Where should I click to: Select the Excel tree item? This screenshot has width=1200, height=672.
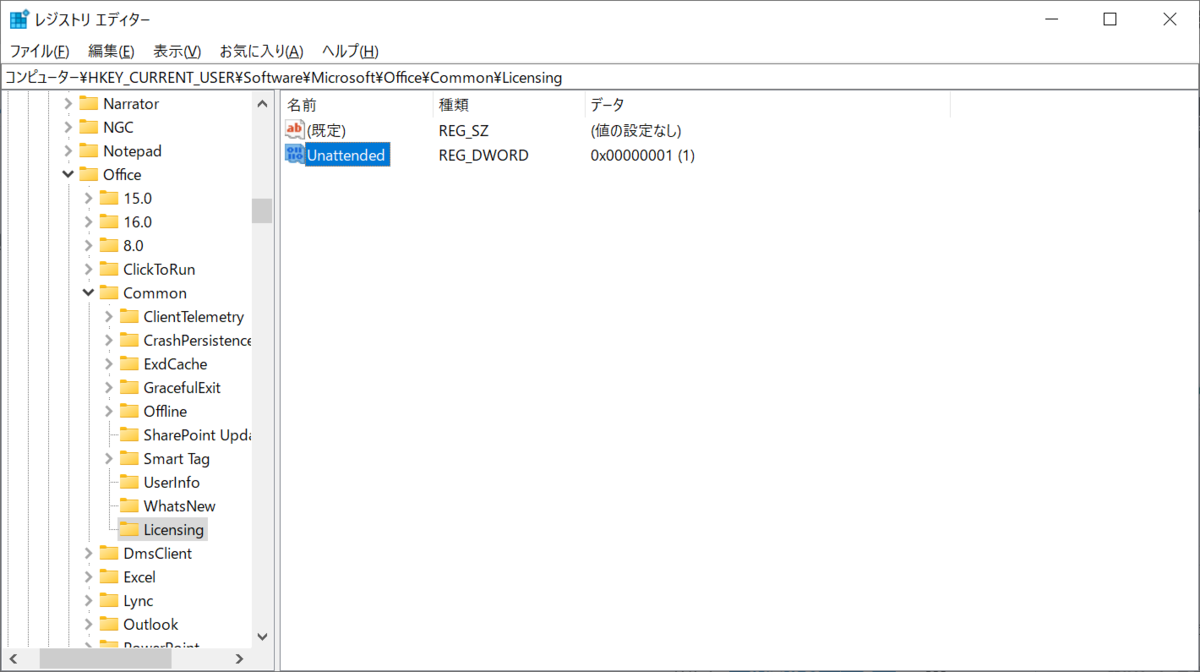pos(139,577)
